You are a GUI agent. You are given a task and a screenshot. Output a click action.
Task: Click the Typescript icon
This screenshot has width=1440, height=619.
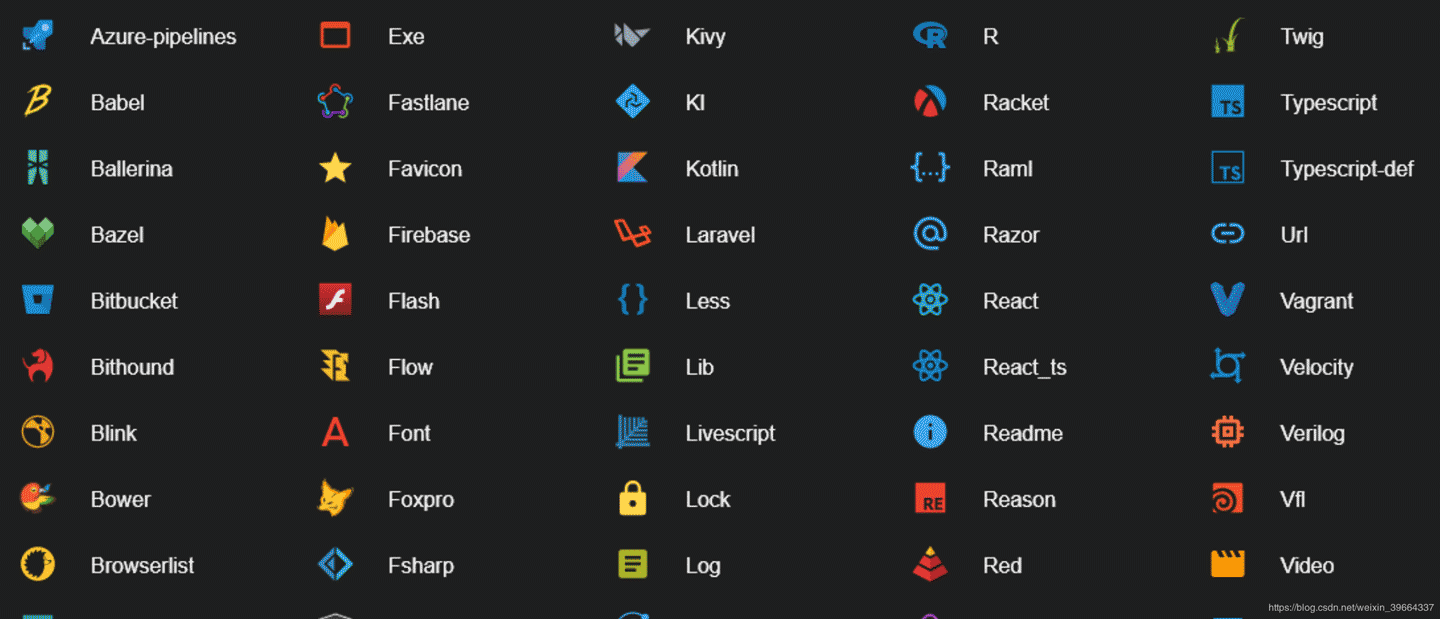tap(1228, 102)
